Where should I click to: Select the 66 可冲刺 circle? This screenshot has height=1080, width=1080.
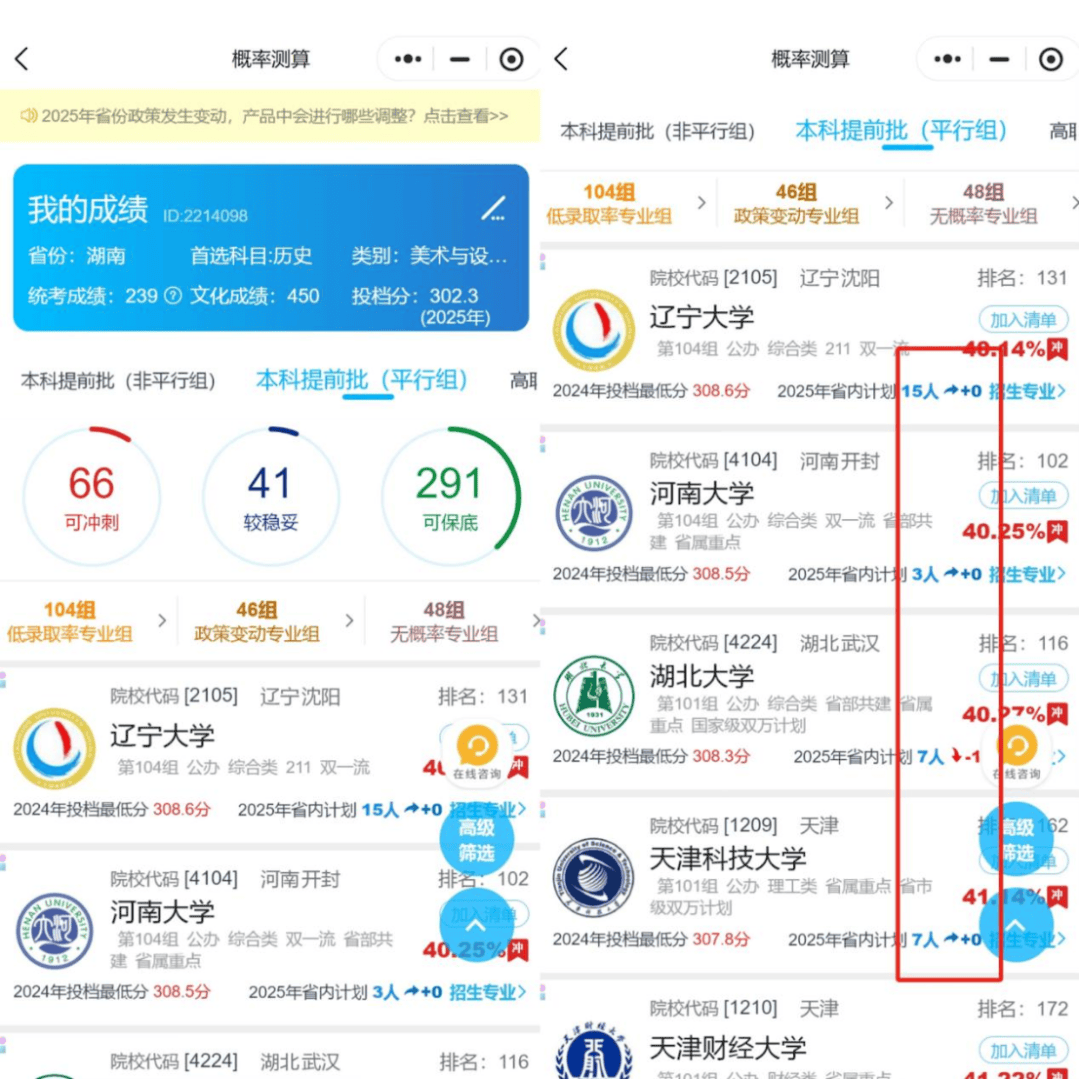coord(92,497)
